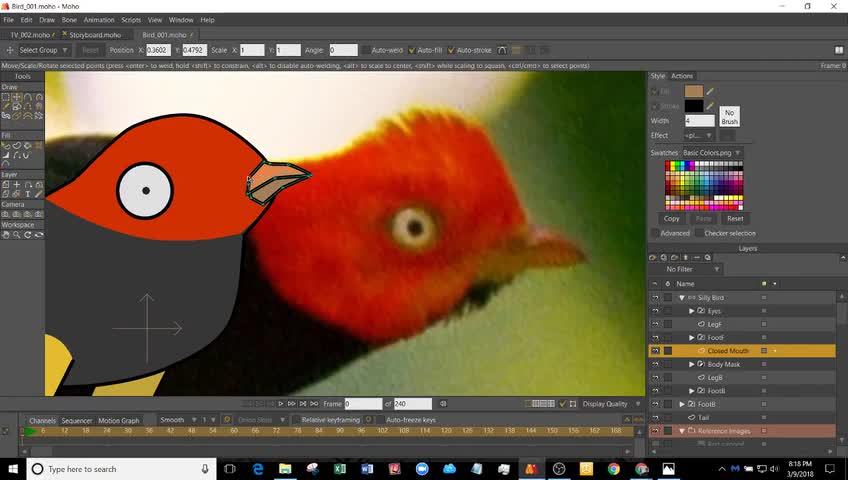Image resolution: width=848 pixels, height=480 pixels.
Task: Open the Scripts menu
Action: pyautogui.click(x=131, y=20)
